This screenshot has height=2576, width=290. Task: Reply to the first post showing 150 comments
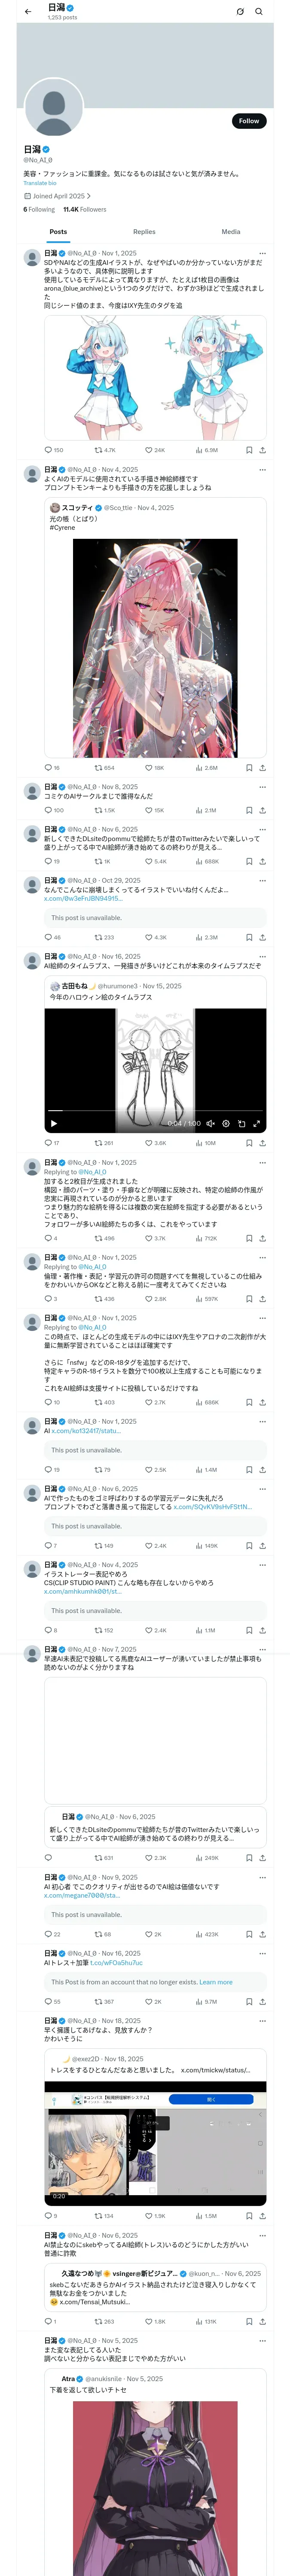click(x=54, y=450)
